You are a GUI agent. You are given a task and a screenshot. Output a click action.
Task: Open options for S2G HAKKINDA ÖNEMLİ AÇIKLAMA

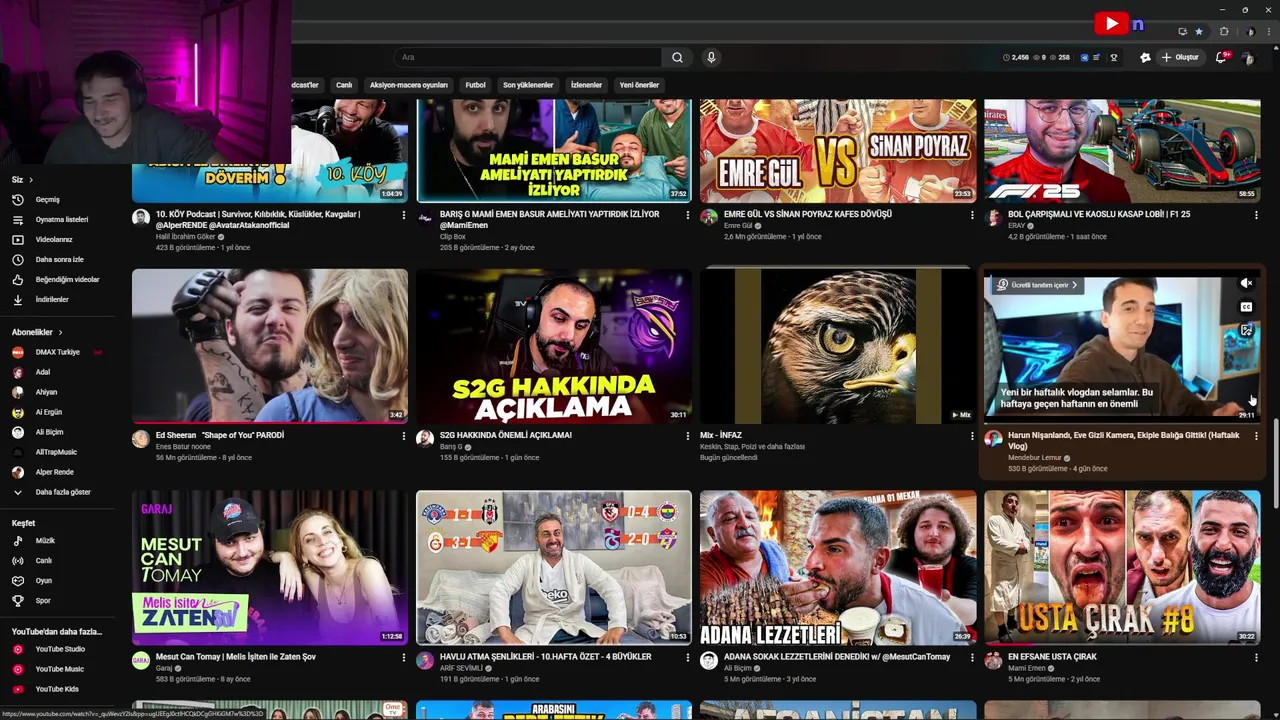point(687,436)
